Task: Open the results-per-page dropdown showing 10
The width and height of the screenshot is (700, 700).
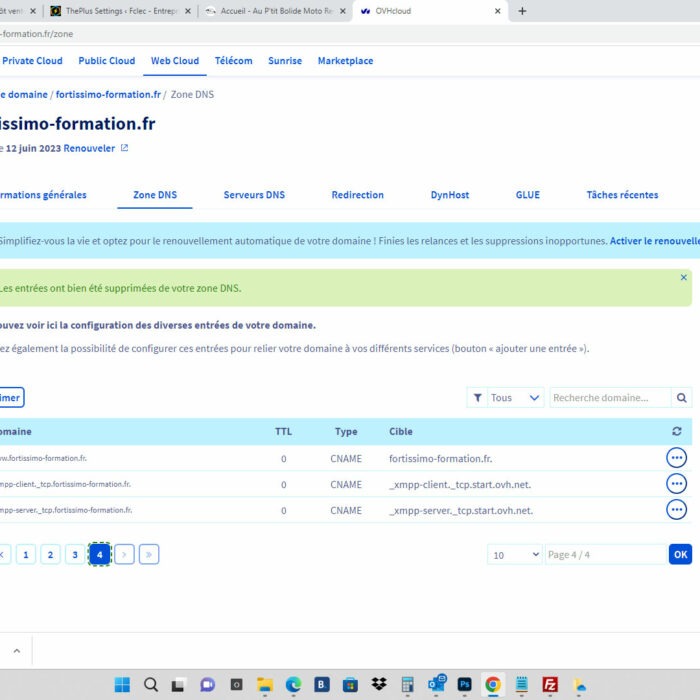Action: [x=515, y=554]
